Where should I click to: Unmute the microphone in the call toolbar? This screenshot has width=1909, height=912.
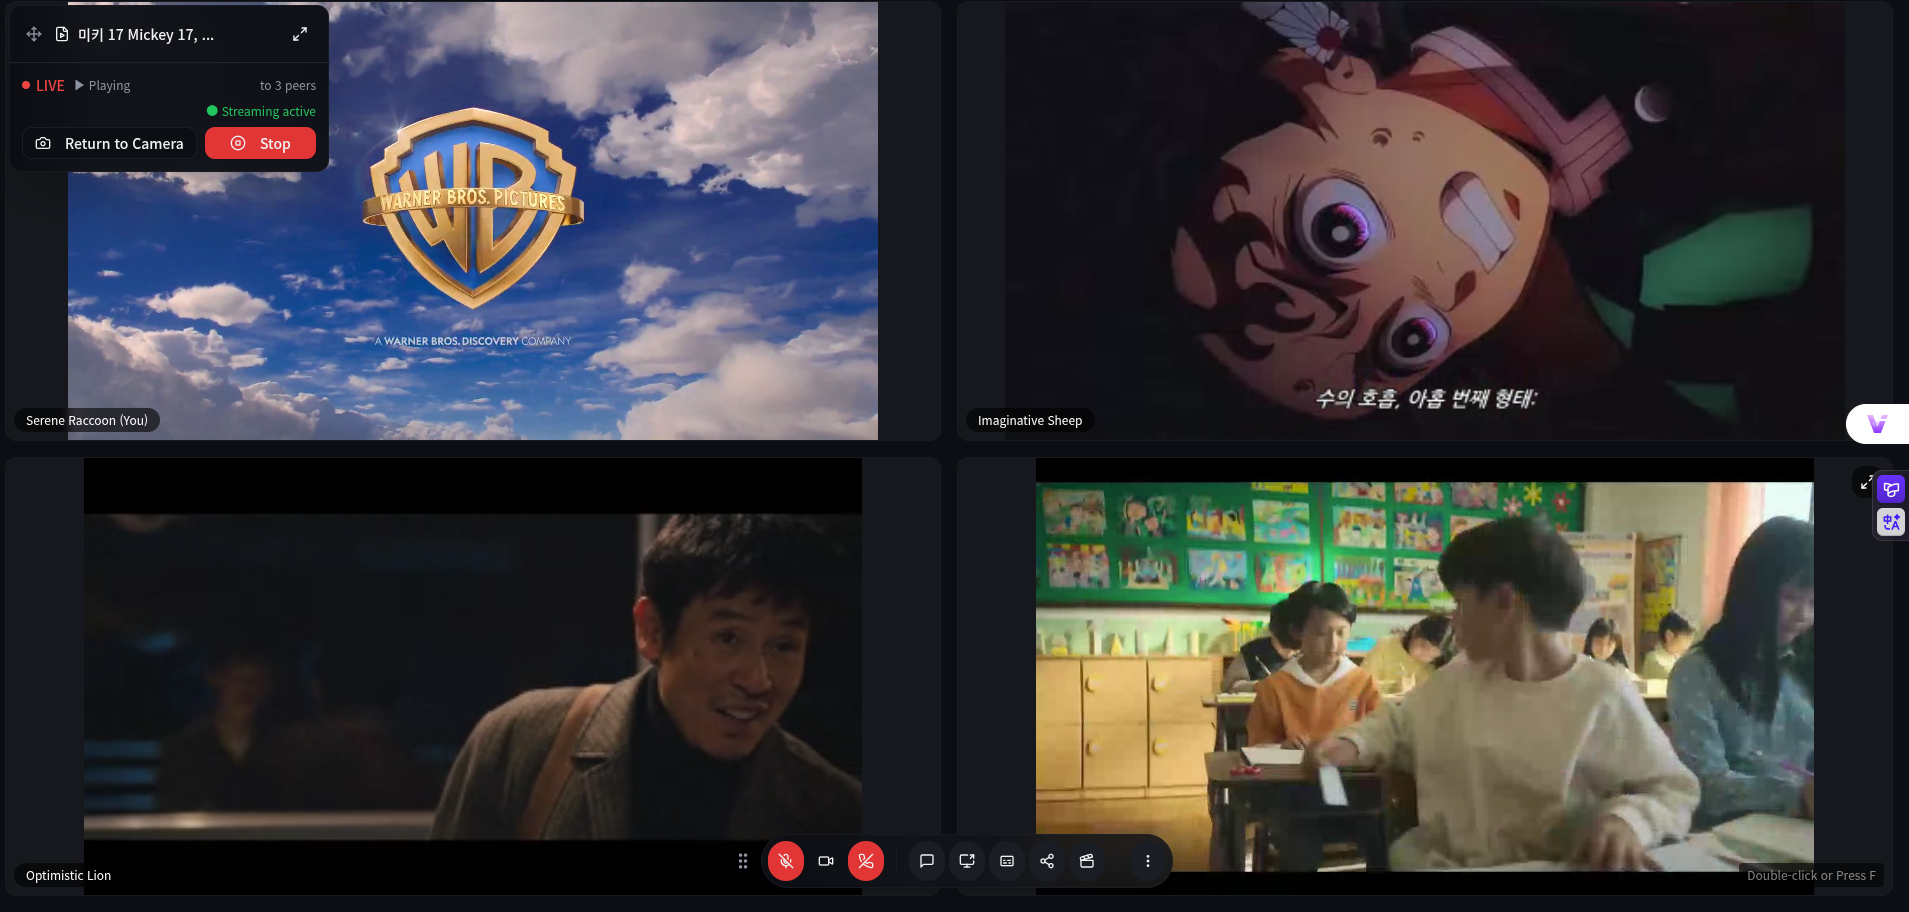[786, 861]
